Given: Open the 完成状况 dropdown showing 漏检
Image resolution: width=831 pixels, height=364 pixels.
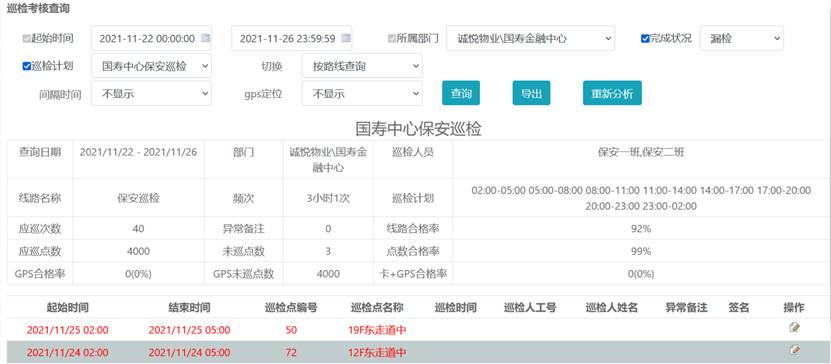Looking at the screenshot, I should pyautogui.click(x=741, y=38).
